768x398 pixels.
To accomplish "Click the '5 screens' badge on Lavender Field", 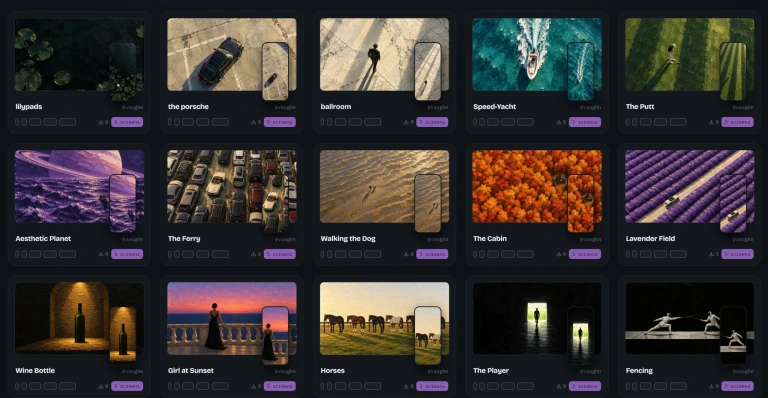I will point(737,254).
